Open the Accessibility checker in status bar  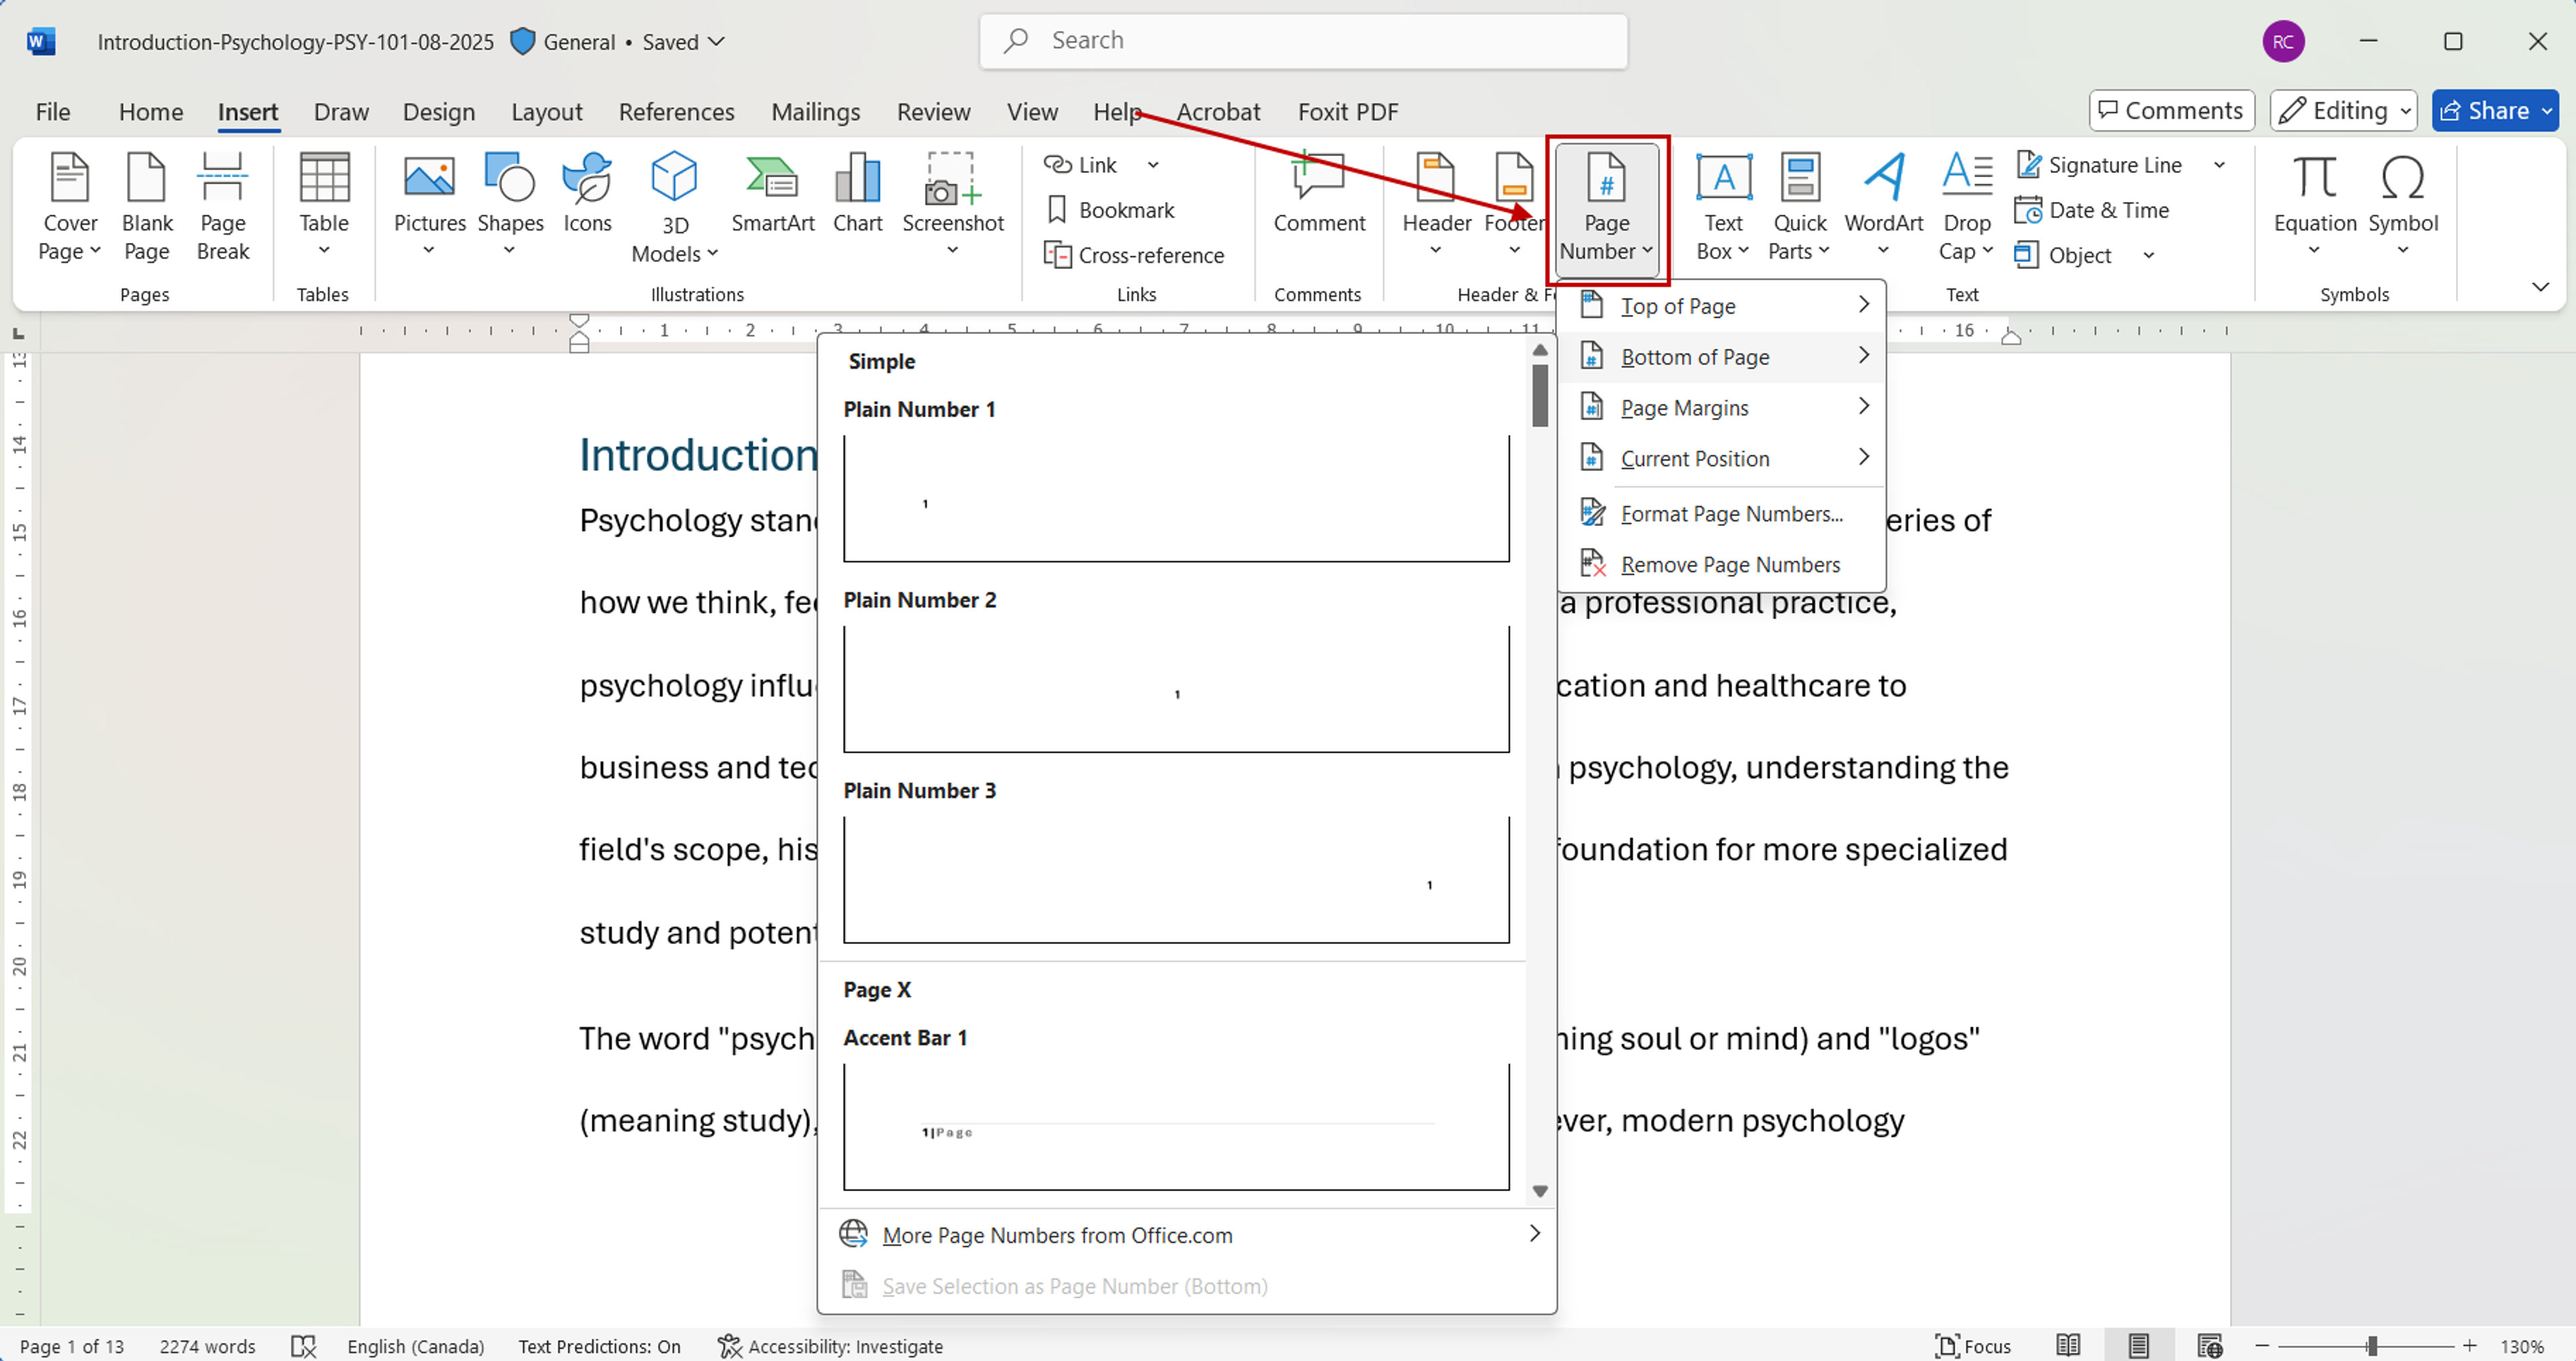click(830, 1346)
